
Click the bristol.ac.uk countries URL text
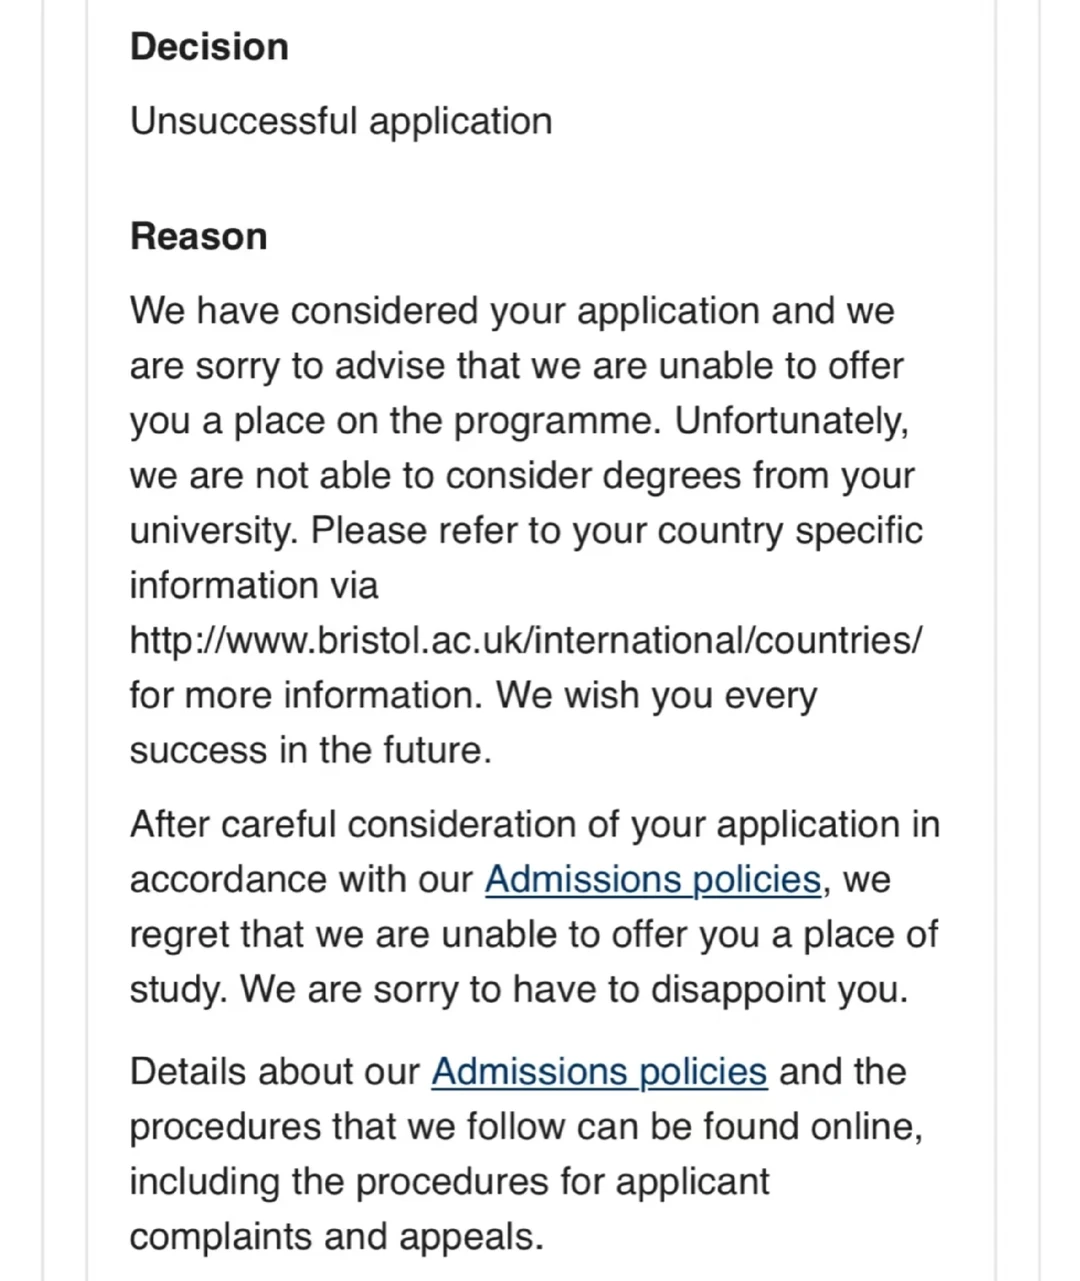click(x=526, y=640)
